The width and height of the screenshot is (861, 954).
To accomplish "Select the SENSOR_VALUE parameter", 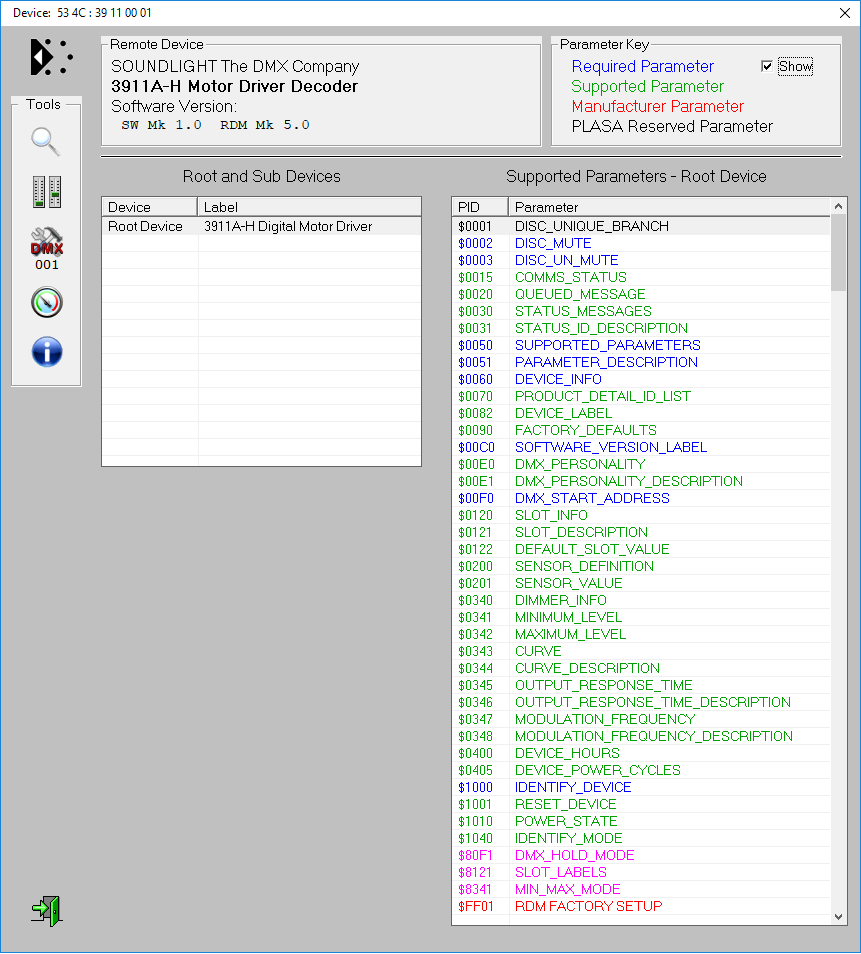I will [x=568, y=583].
